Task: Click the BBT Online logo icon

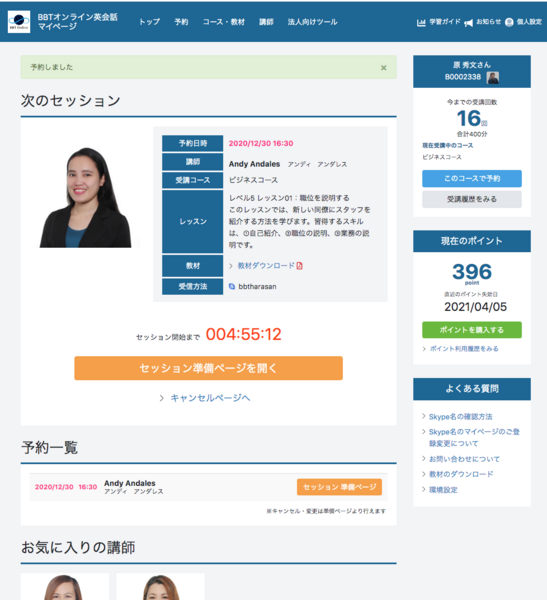Action: pyautogui.click(x=19, y=21)
